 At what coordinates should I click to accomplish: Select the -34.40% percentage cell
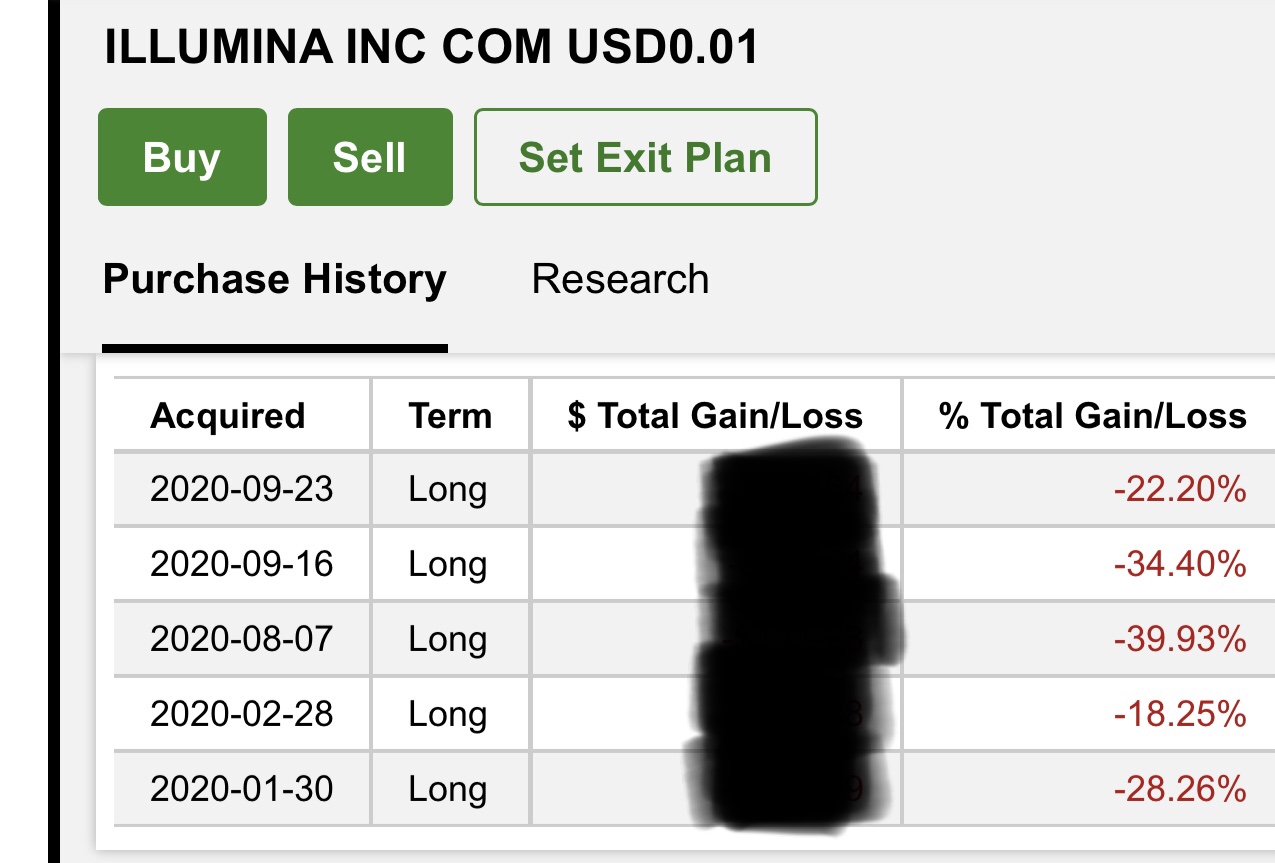tap(1180, 565)
